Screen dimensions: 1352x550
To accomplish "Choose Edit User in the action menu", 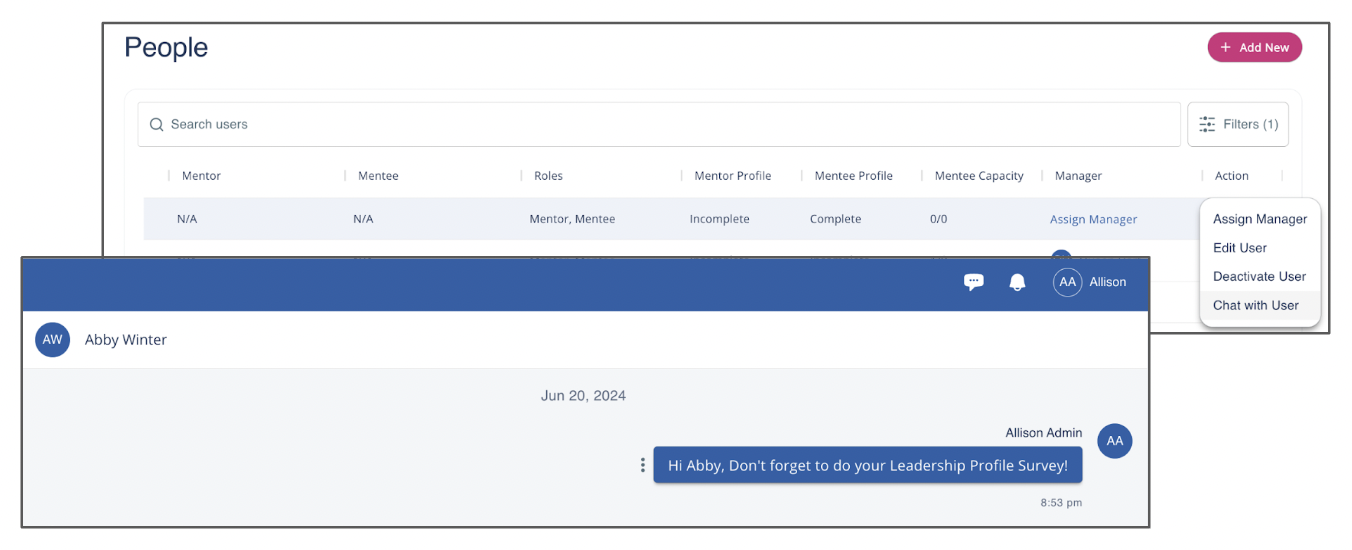I will [x=1239, y=248].
